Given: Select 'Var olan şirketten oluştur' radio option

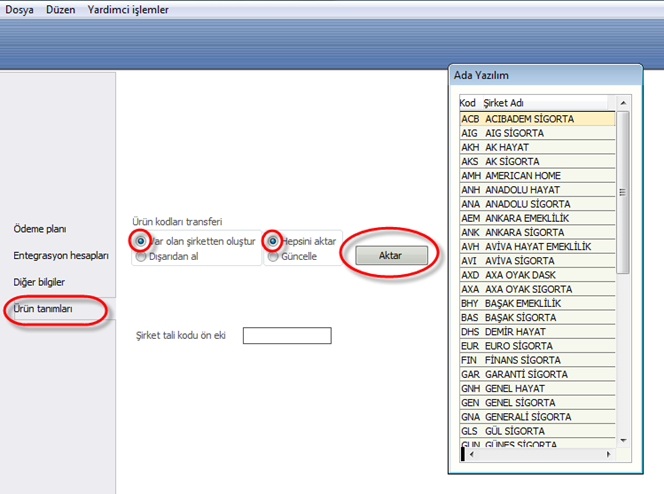Looking at the screenshot, I should (141, 241).
